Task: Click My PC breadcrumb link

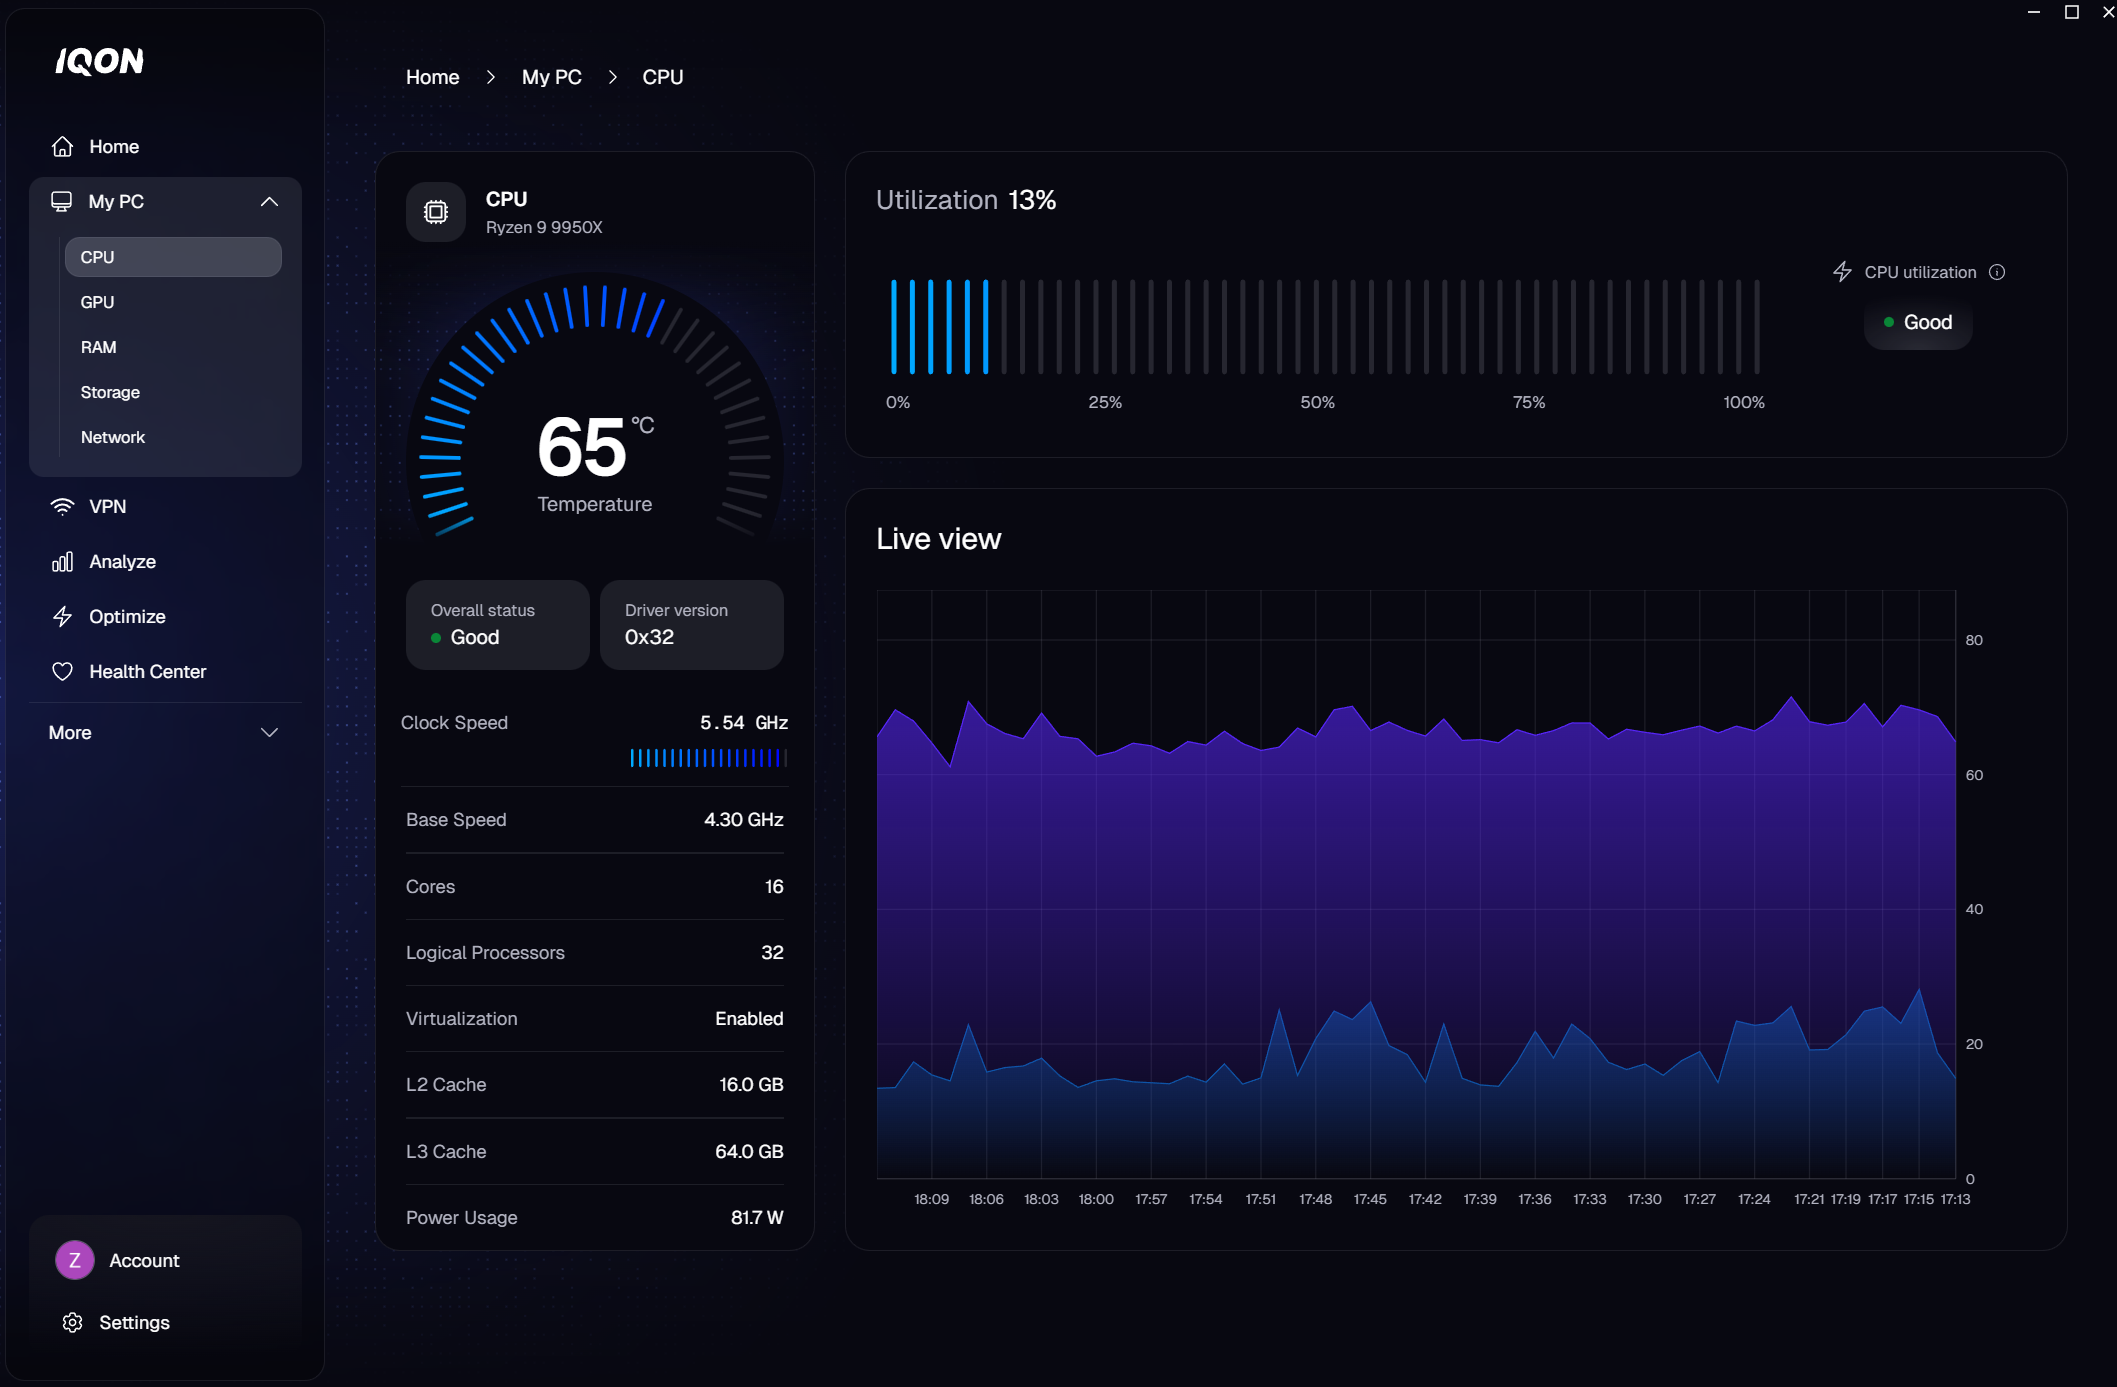Action: pyautogui.click(x=551, y=77)
